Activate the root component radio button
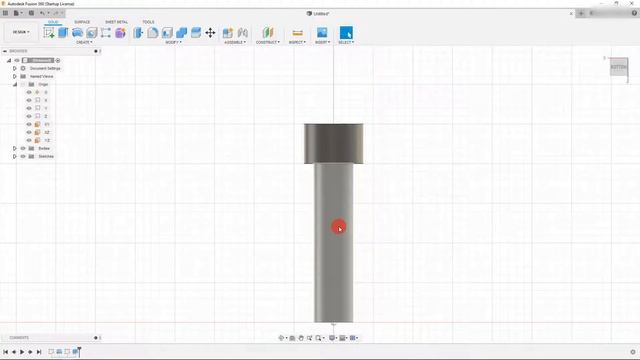Image resolution: width=640 pixels, height=360 pixels. [58, 60]
